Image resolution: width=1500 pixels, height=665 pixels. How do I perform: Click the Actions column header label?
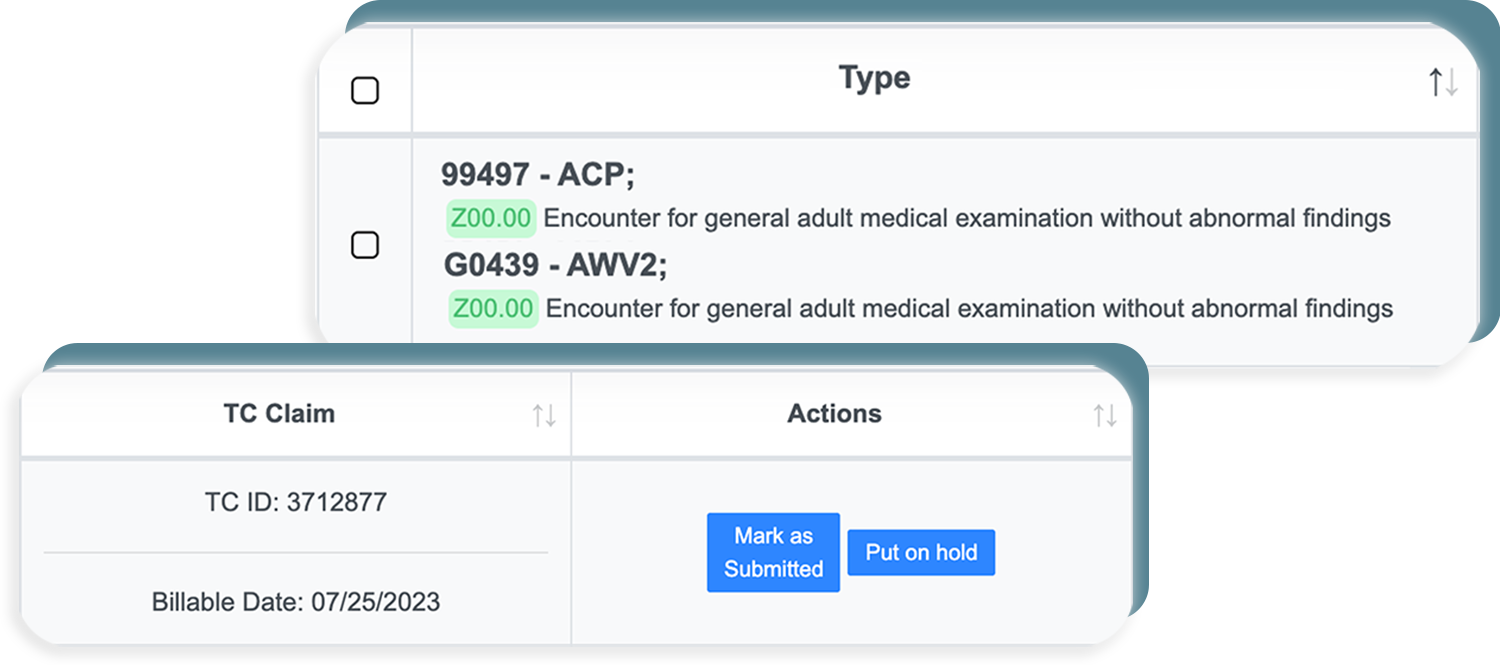[x=834, y=414]
